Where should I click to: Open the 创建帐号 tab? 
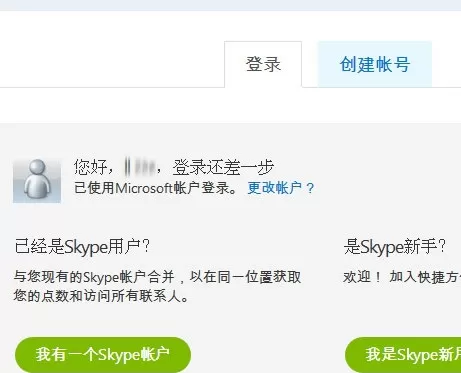coord(375,64)
